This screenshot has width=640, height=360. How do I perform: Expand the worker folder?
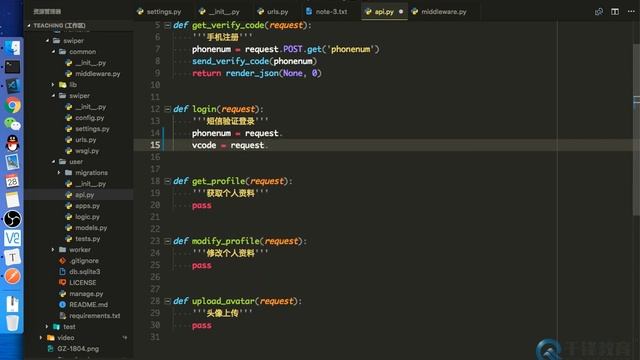pyautogui.click(x=53, y=250)
